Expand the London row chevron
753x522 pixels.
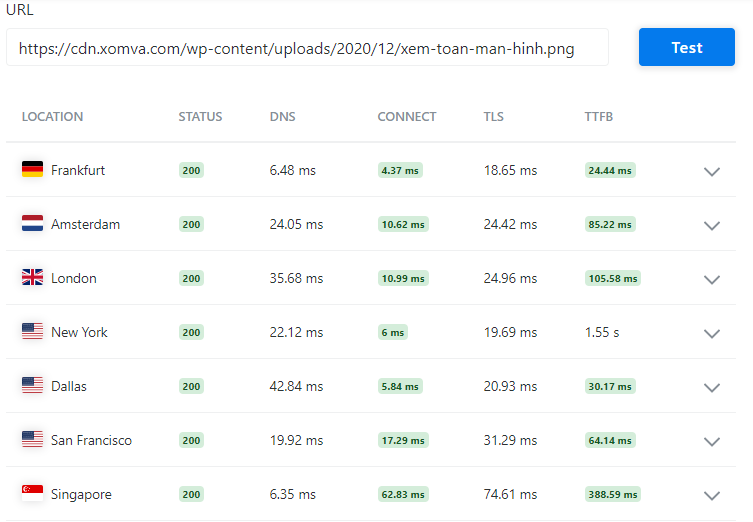point(712,279)
